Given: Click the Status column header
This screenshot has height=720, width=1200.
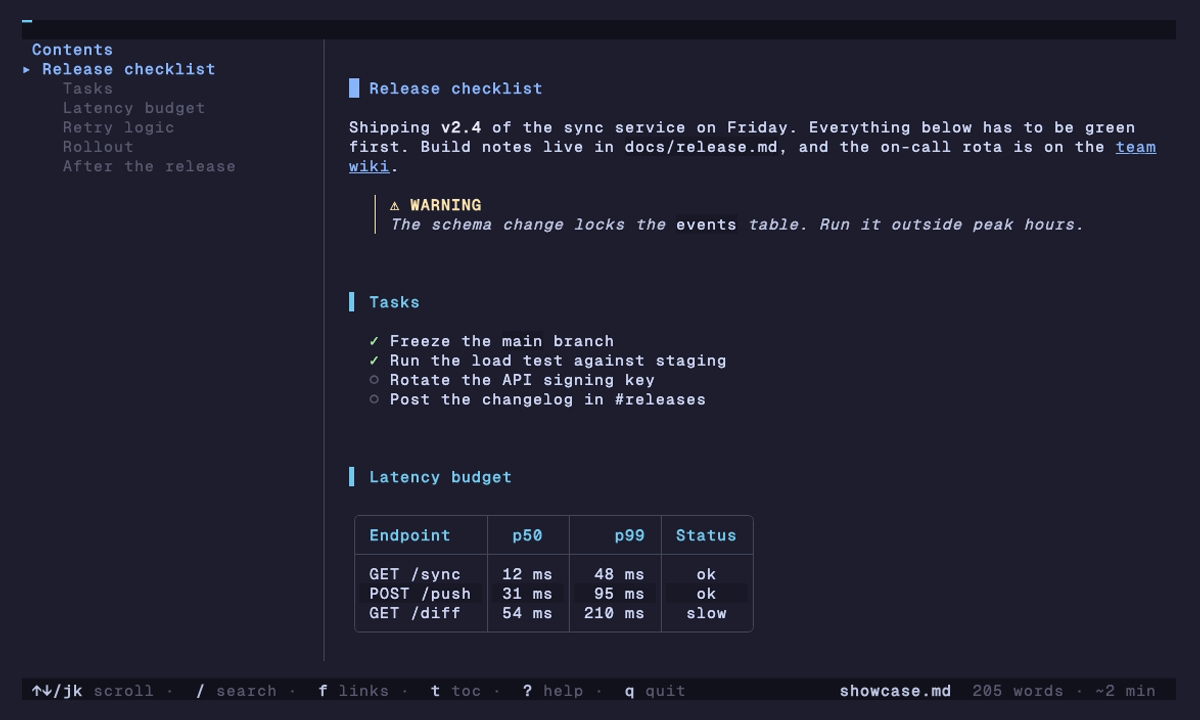Looking at the screenshot, I should pos(706,535).
